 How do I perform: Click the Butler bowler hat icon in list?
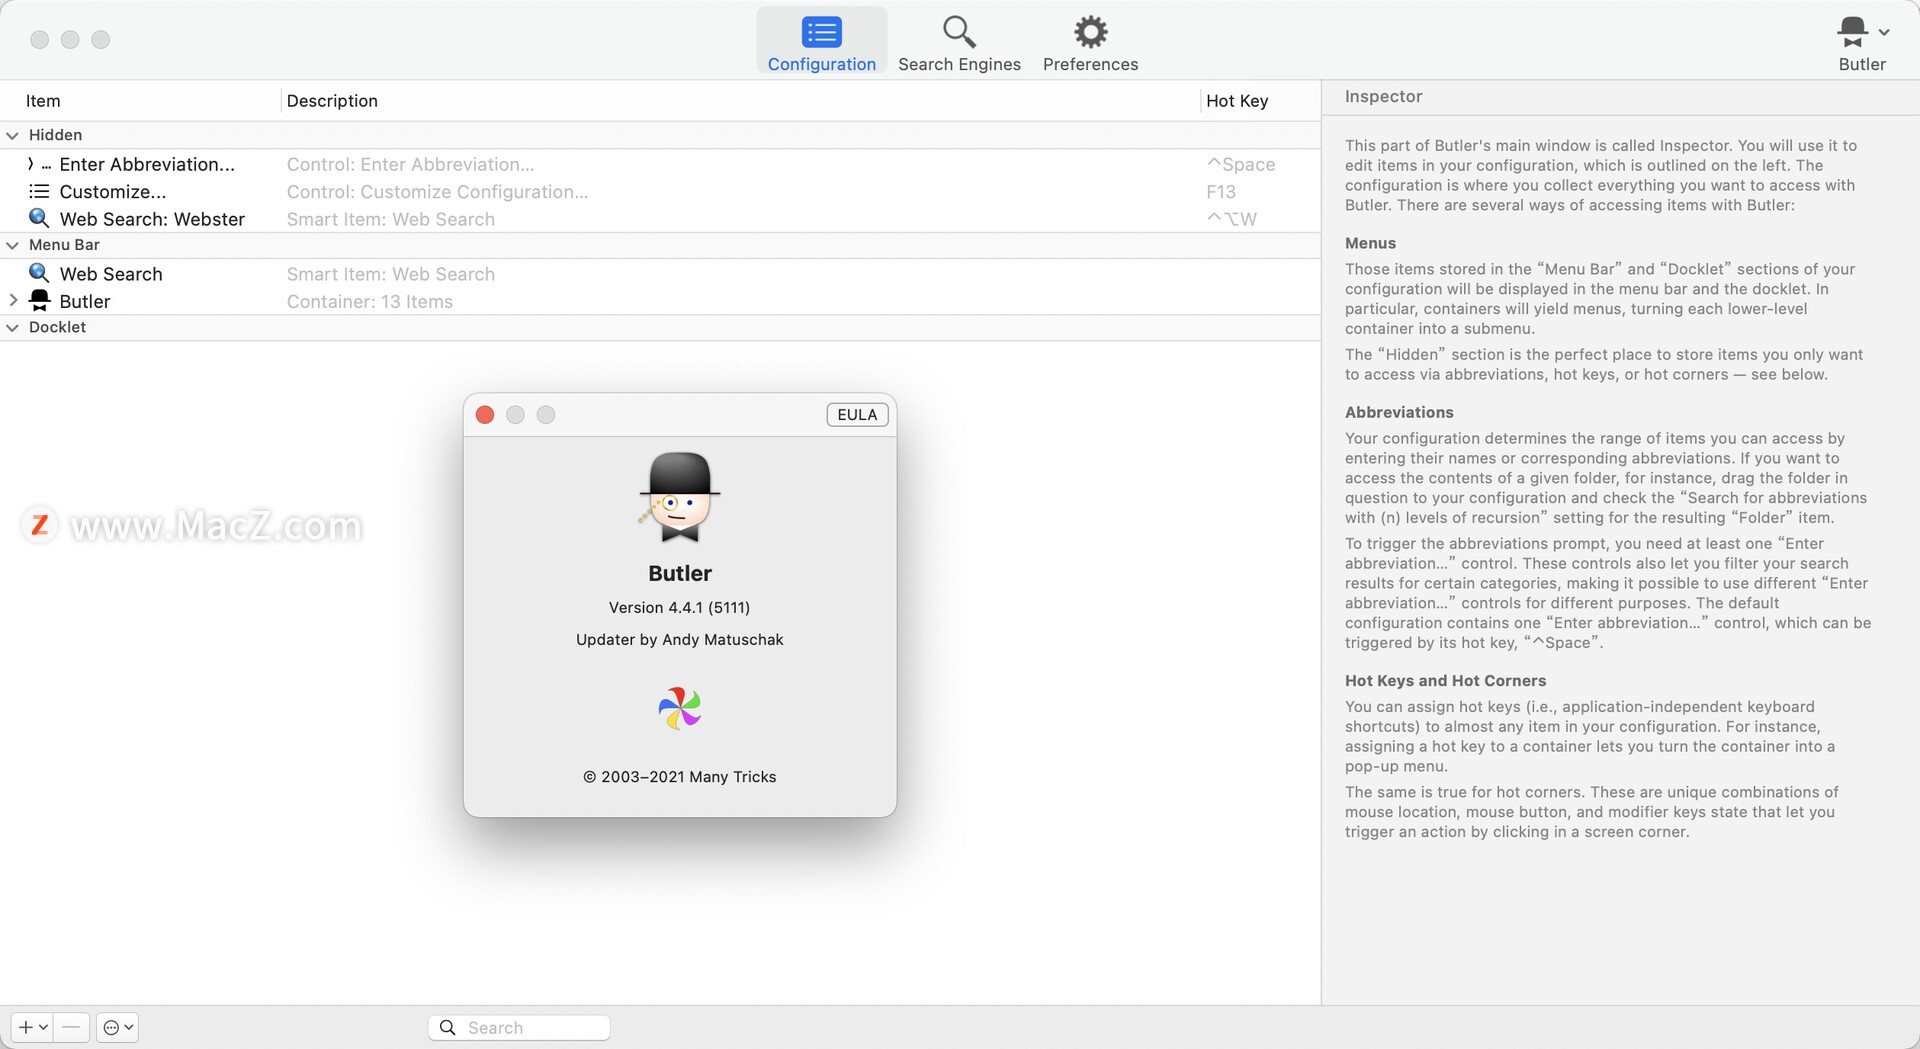[x=40, y=300]
